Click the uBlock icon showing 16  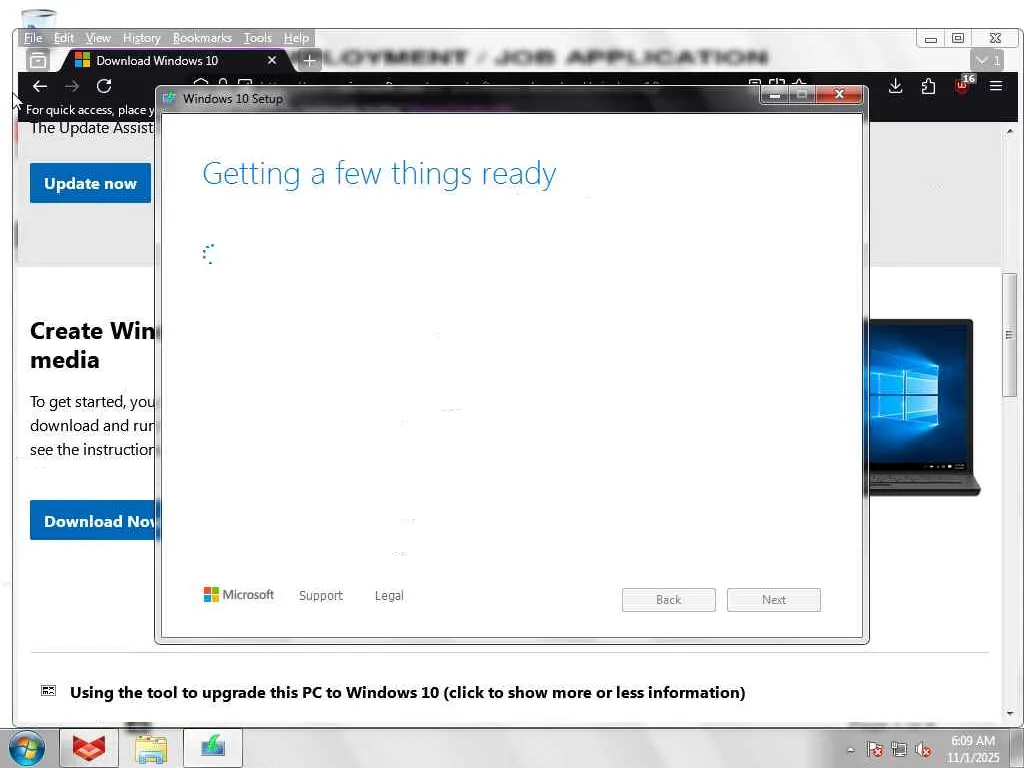(x=963, y=85)
